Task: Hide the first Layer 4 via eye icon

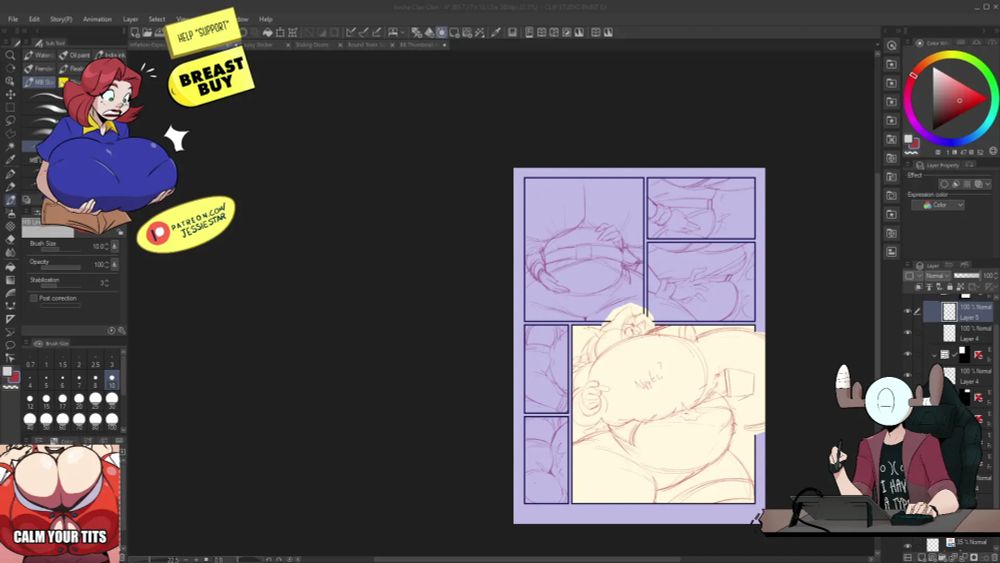Action: [x=908, y=333]
